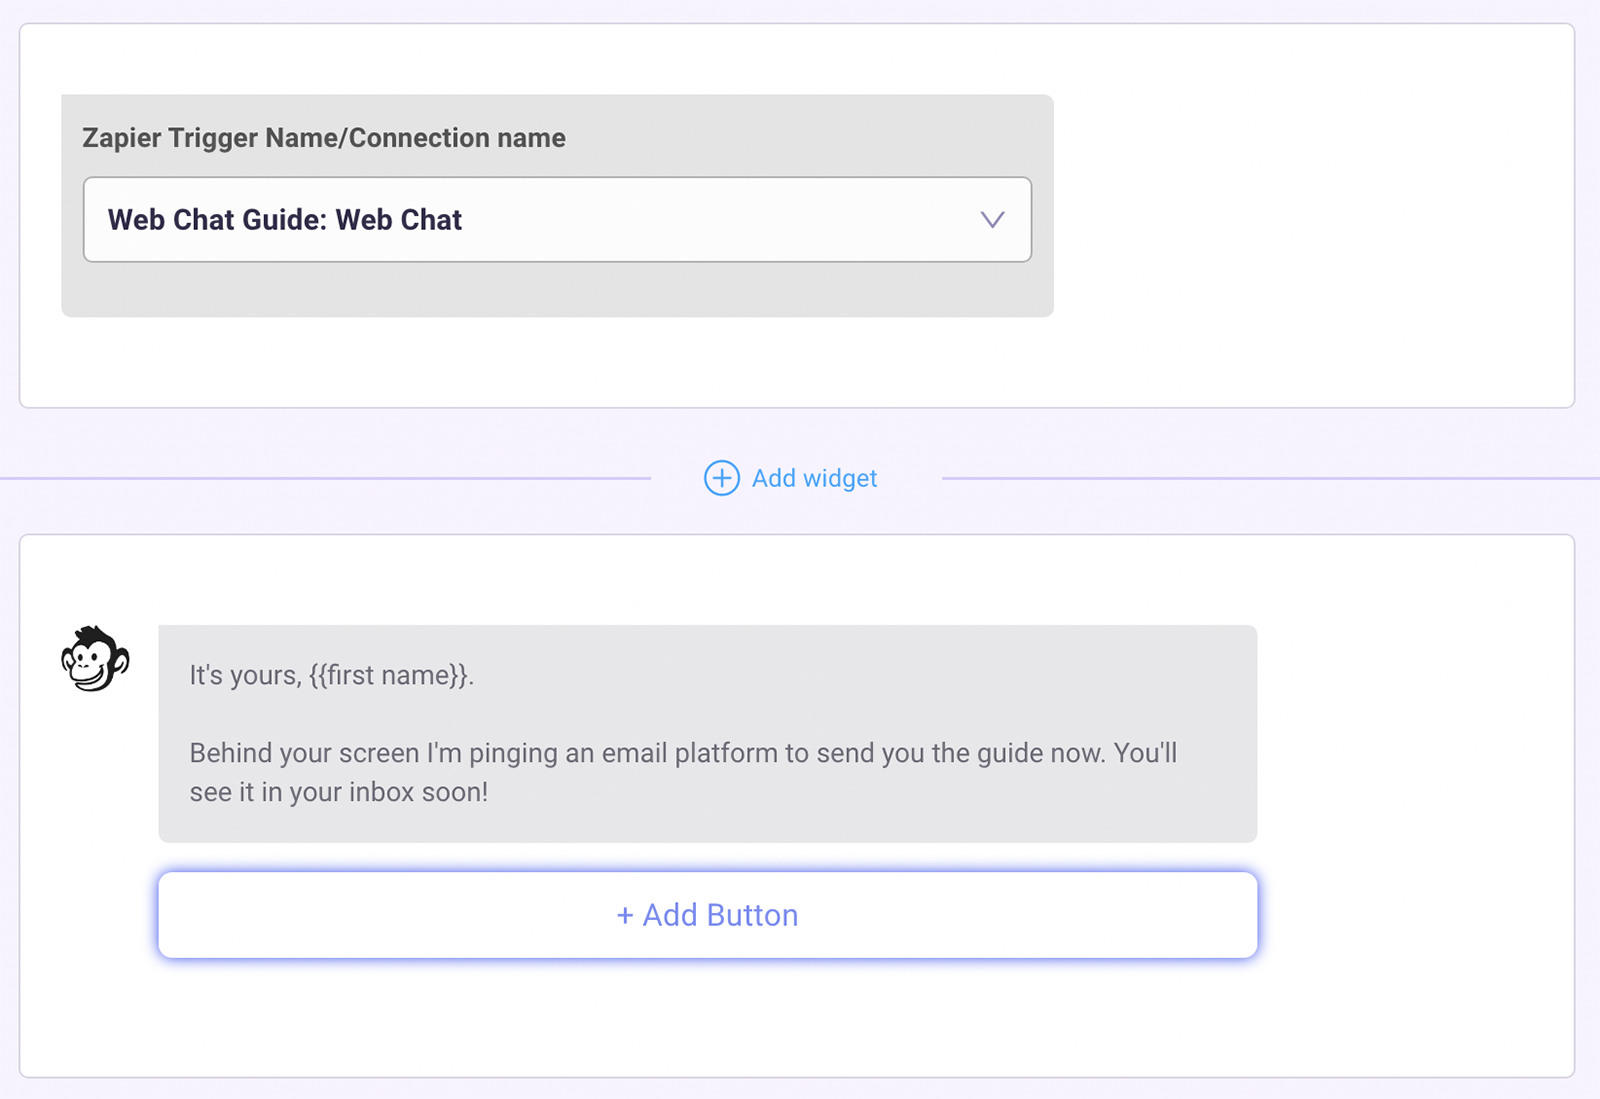The image size is (1600, 1099).
Task: Click the divider line right of Add widget
Action: [1270, 478]
